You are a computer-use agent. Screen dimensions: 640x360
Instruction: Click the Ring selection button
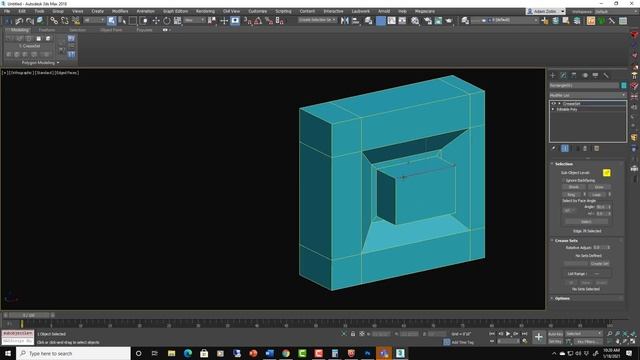[x=572, y=195]
